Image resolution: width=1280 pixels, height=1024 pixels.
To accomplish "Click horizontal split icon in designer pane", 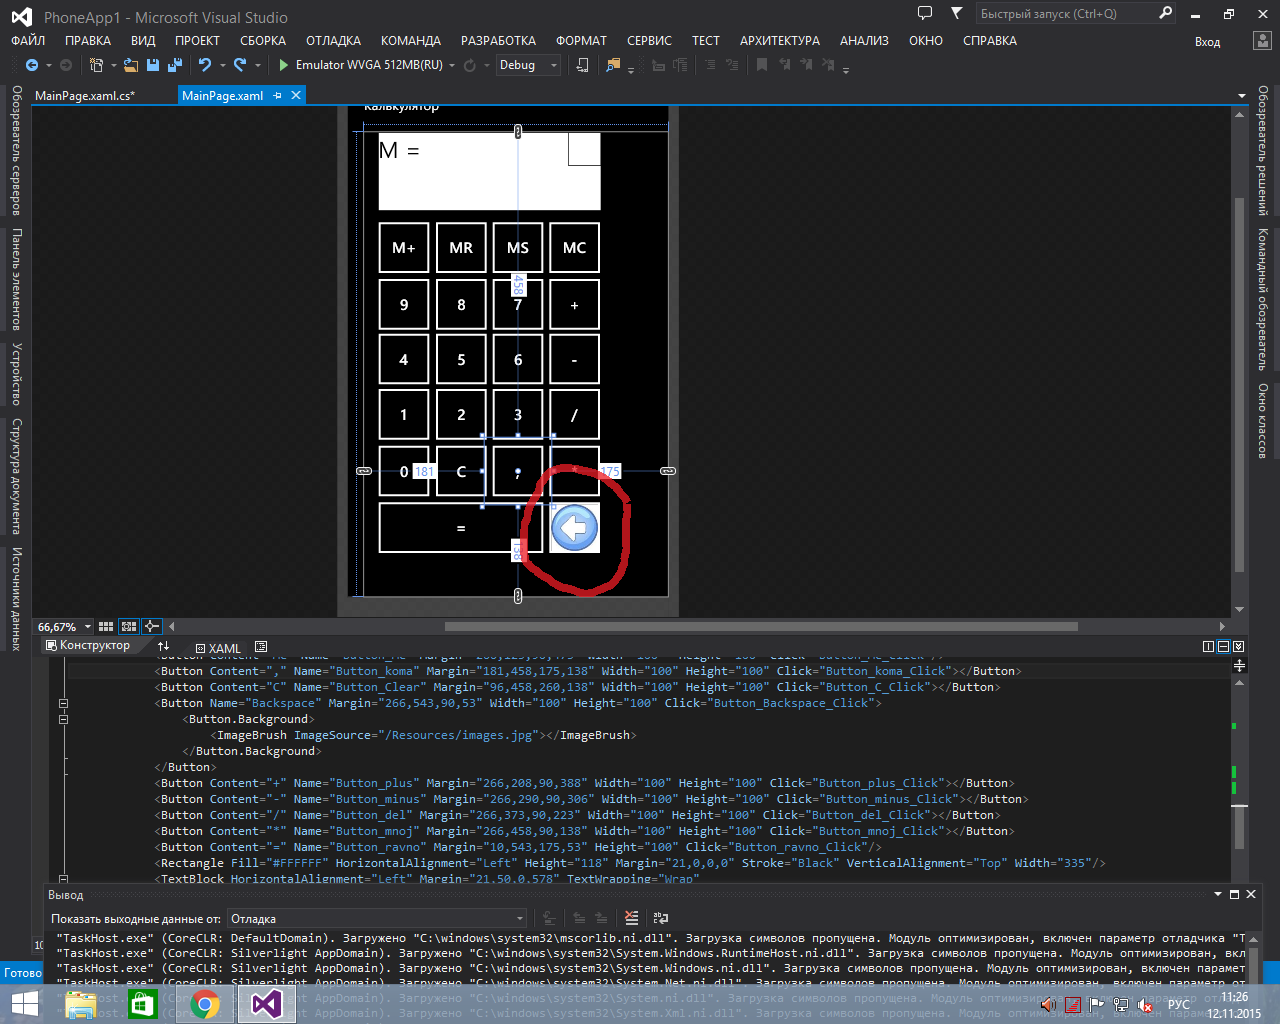I will 1223,647.
